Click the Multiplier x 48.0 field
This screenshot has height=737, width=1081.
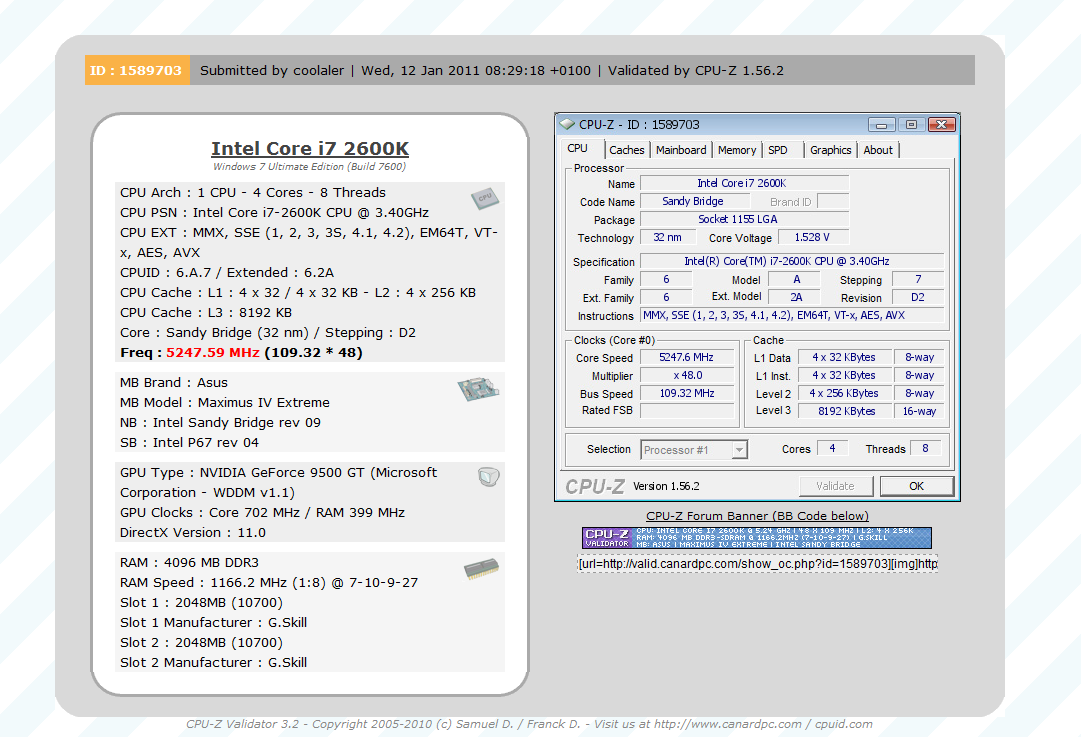687,376
